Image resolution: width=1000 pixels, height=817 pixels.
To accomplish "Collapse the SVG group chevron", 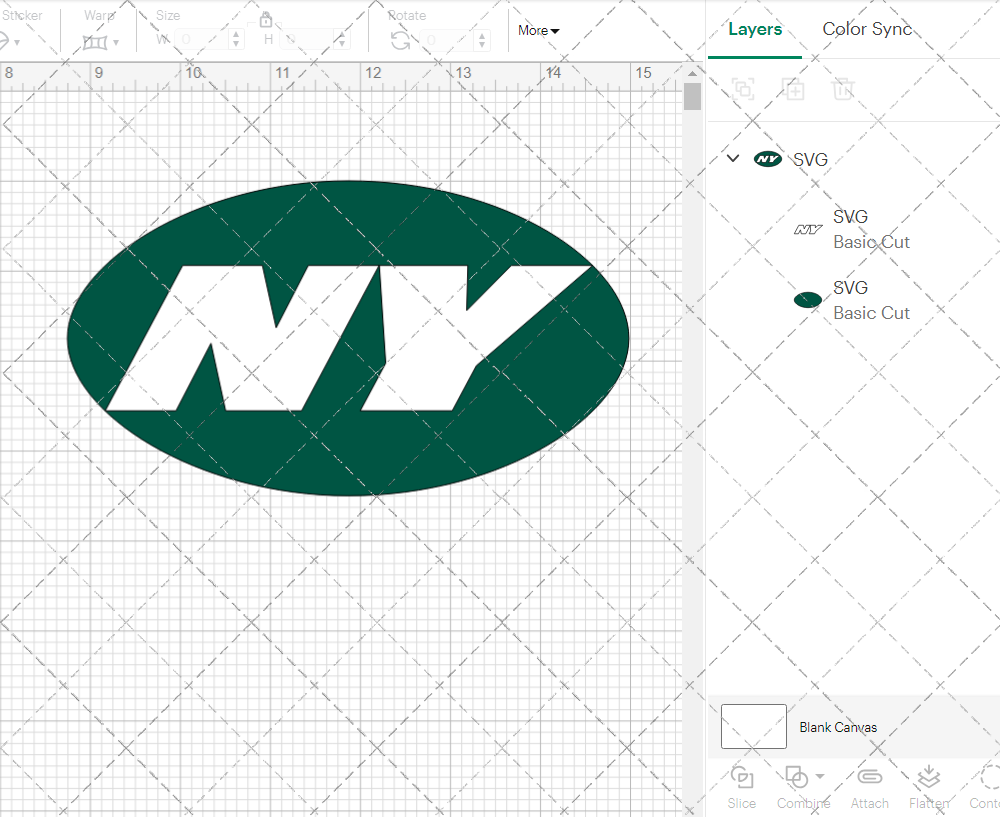I will [733, 158].
